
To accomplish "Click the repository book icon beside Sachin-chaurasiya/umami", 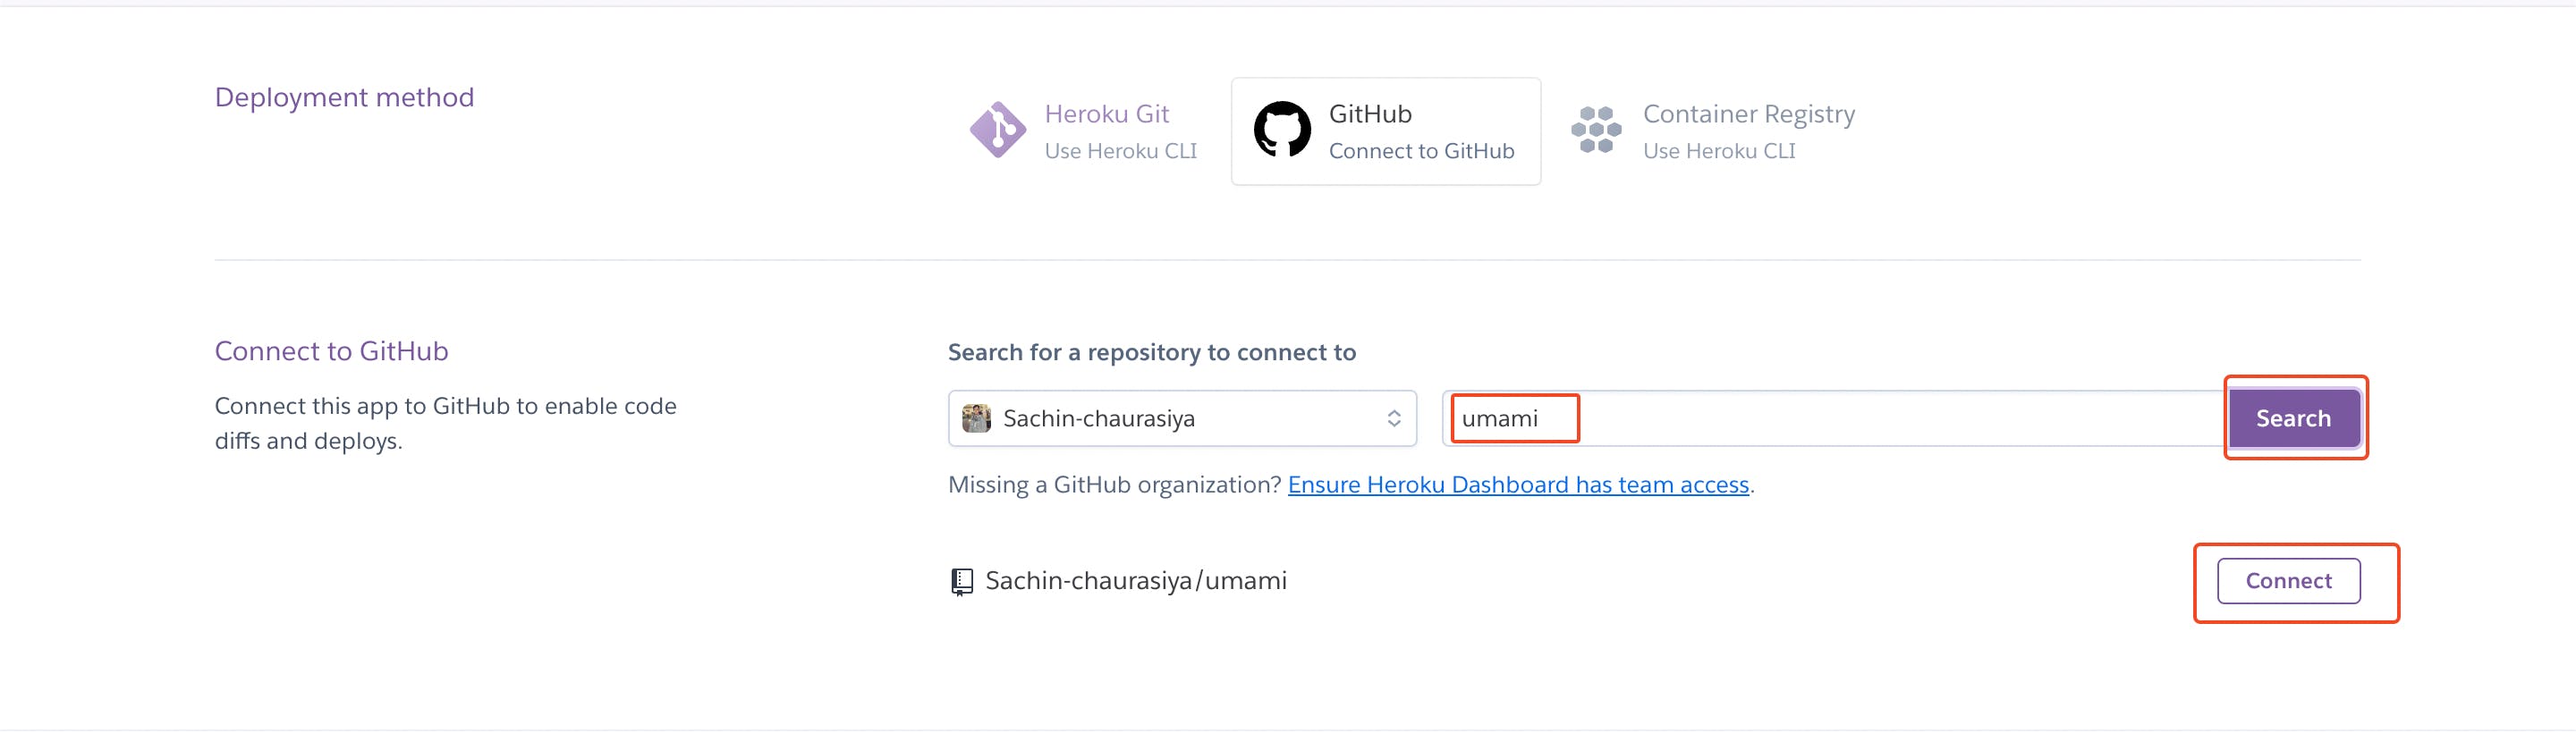I will [961, 581].
